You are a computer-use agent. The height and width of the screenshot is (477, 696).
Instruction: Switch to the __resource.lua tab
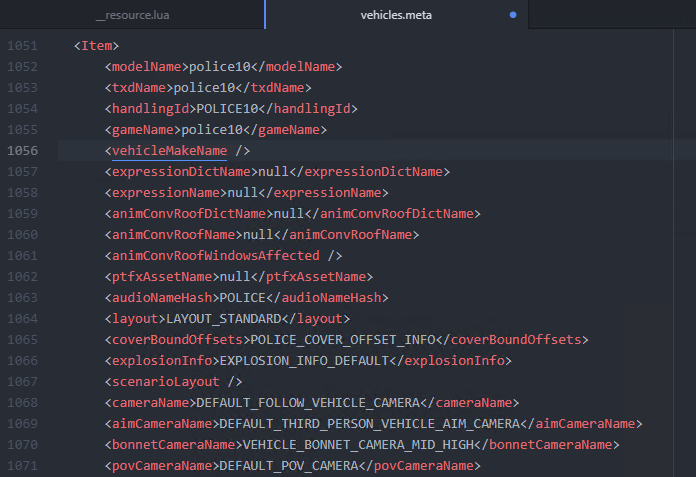point(131,15)
